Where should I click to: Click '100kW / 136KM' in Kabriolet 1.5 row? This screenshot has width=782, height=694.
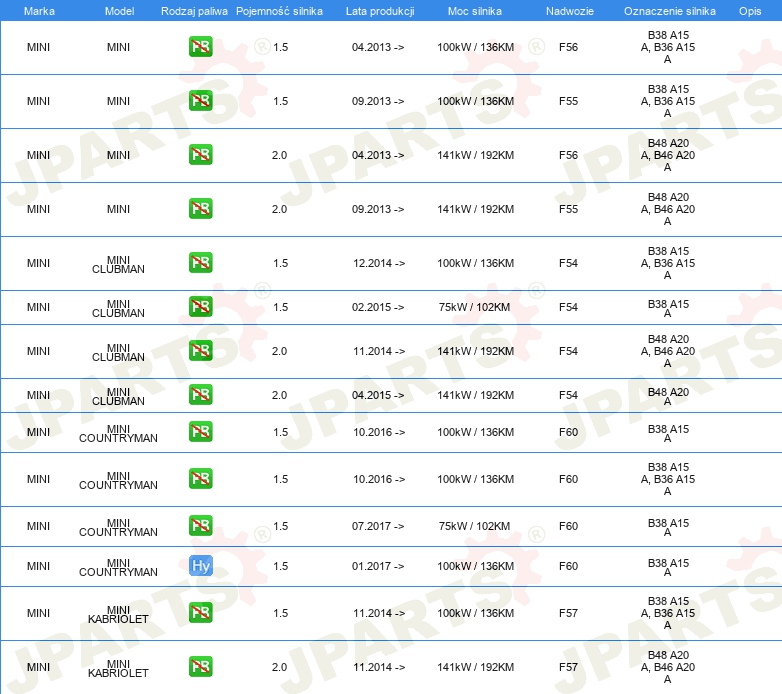pyautogui.click(x=475, y=613)
